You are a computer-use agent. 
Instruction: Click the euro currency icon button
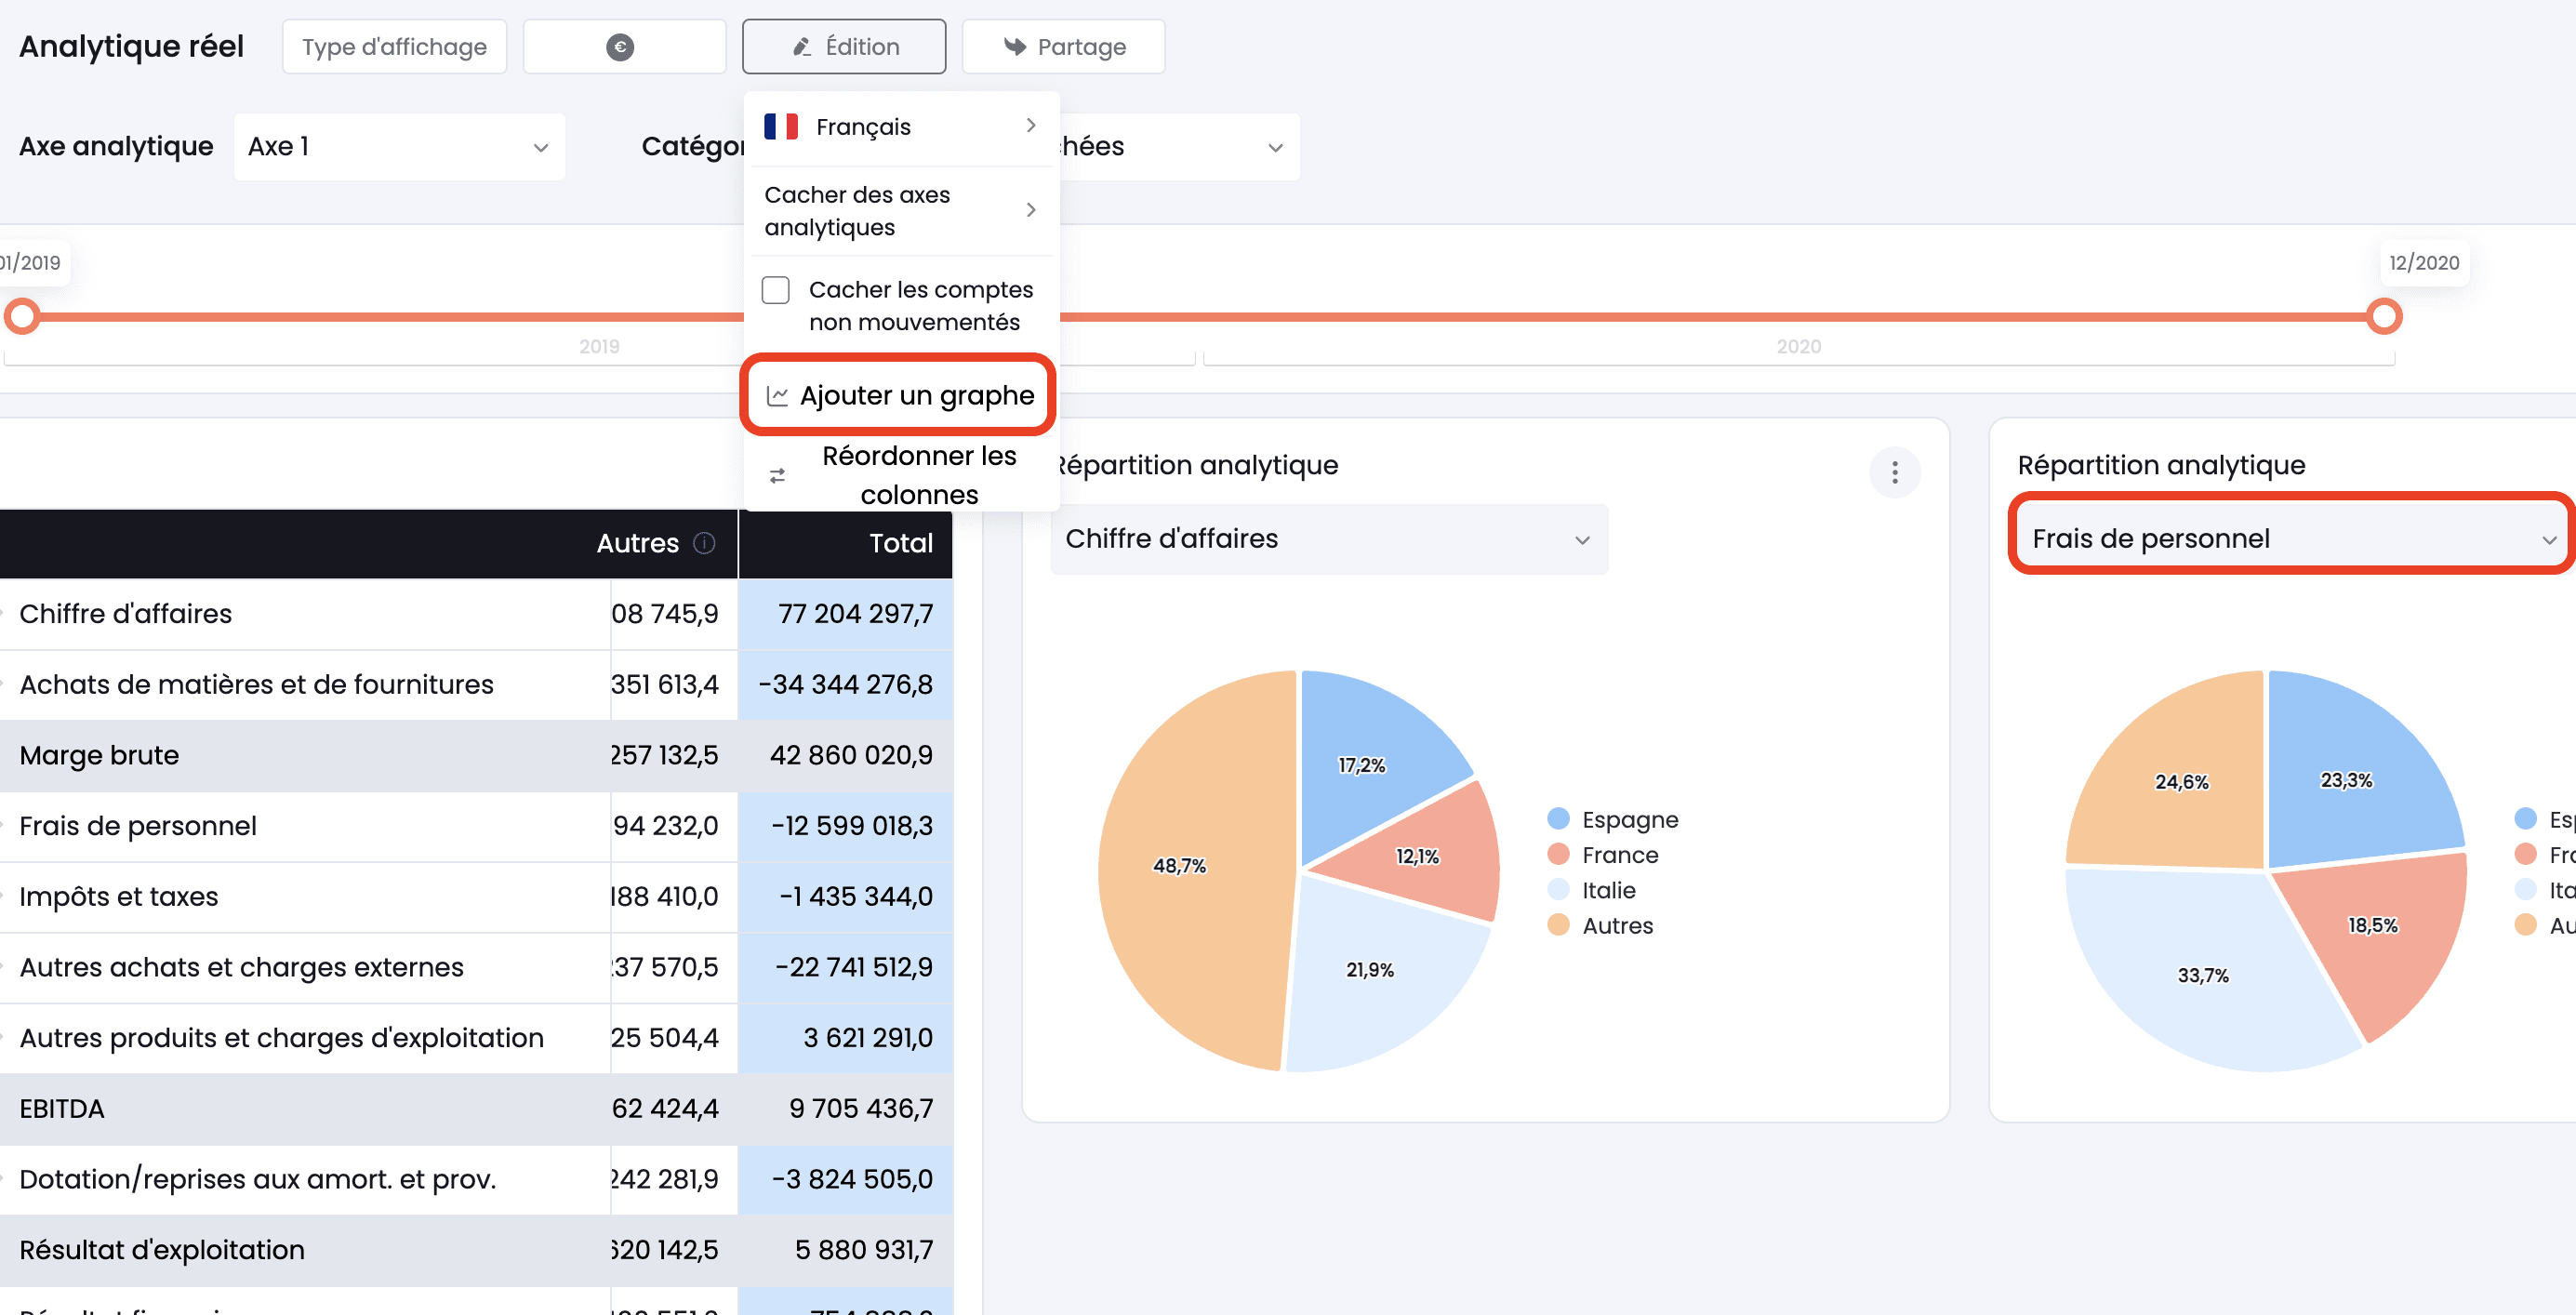pyautogui.click(x=620, y=47)
